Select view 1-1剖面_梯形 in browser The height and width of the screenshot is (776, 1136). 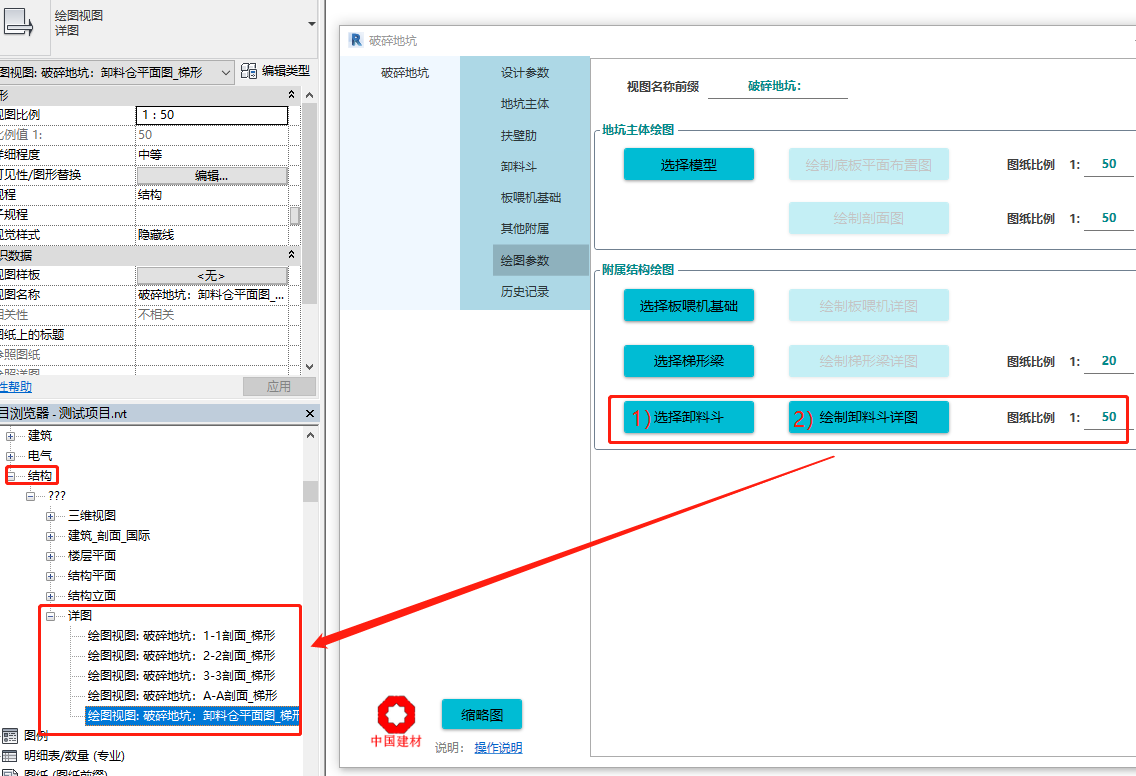pos(181,635)
